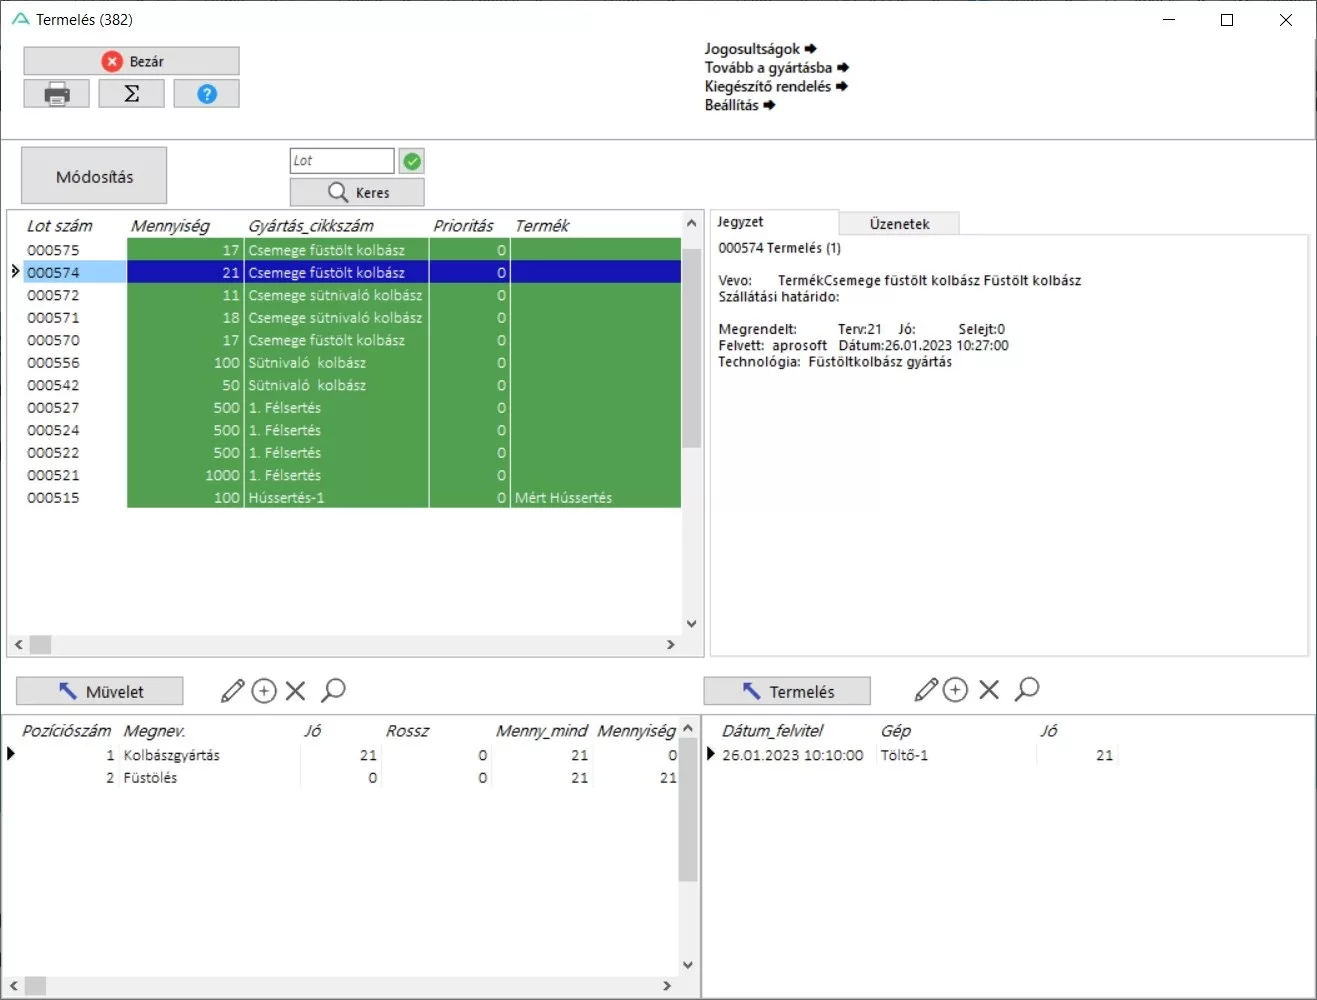Open help with the question mark icon
This screenshot has height=1000, width=1317.
206,94
